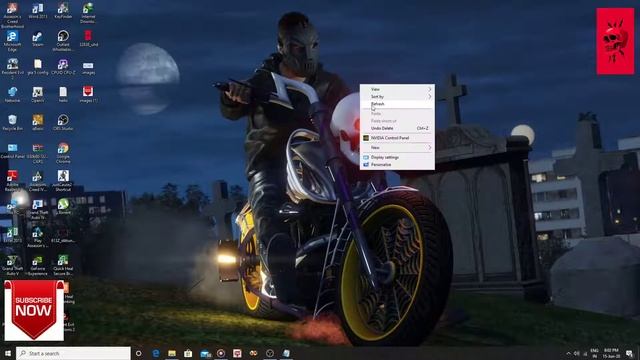This screenshot has height=360, width=640.
Task: Select the Excel 2013 desktop shortcut
Action: [x=12, y=235]
